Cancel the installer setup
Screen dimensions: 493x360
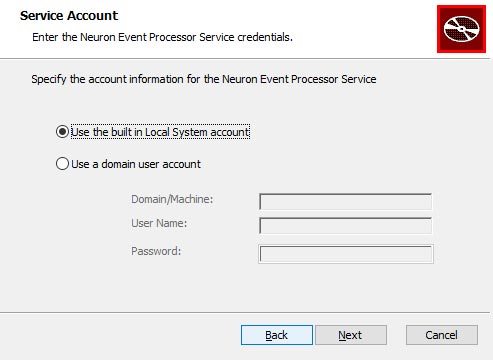(442, 335)
